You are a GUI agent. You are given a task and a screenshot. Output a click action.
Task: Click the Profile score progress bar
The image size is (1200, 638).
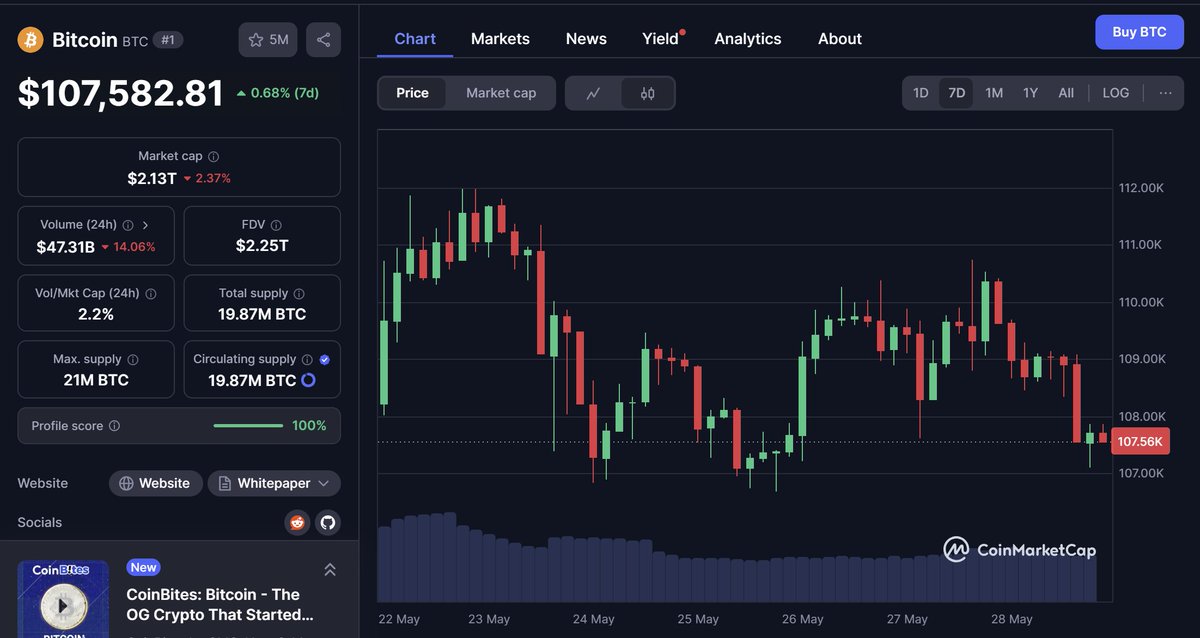[248, 426]
